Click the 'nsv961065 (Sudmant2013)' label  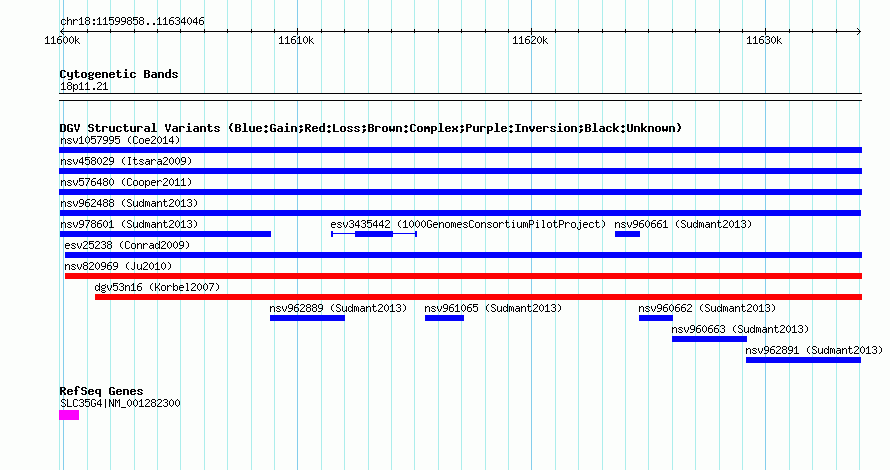[493, 308]
